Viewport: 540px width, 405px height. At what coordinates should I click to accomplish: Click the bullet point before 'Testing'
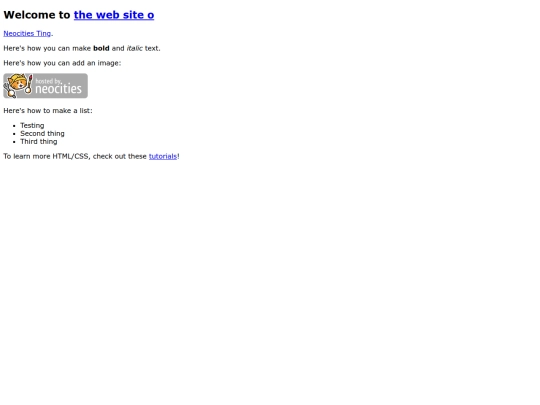point(14,126)
